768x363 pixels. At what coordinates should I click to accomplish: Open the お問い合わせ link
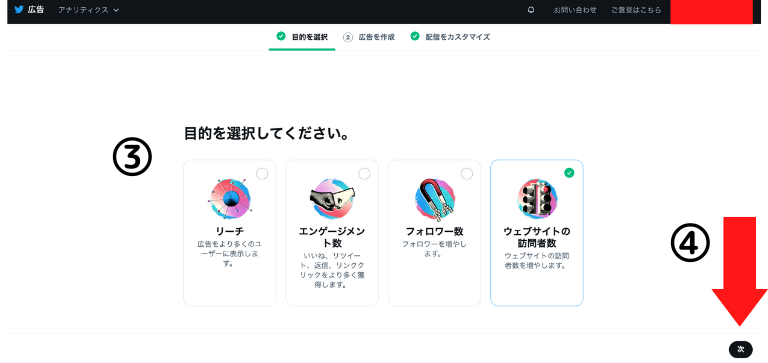(x=575, y=10)
